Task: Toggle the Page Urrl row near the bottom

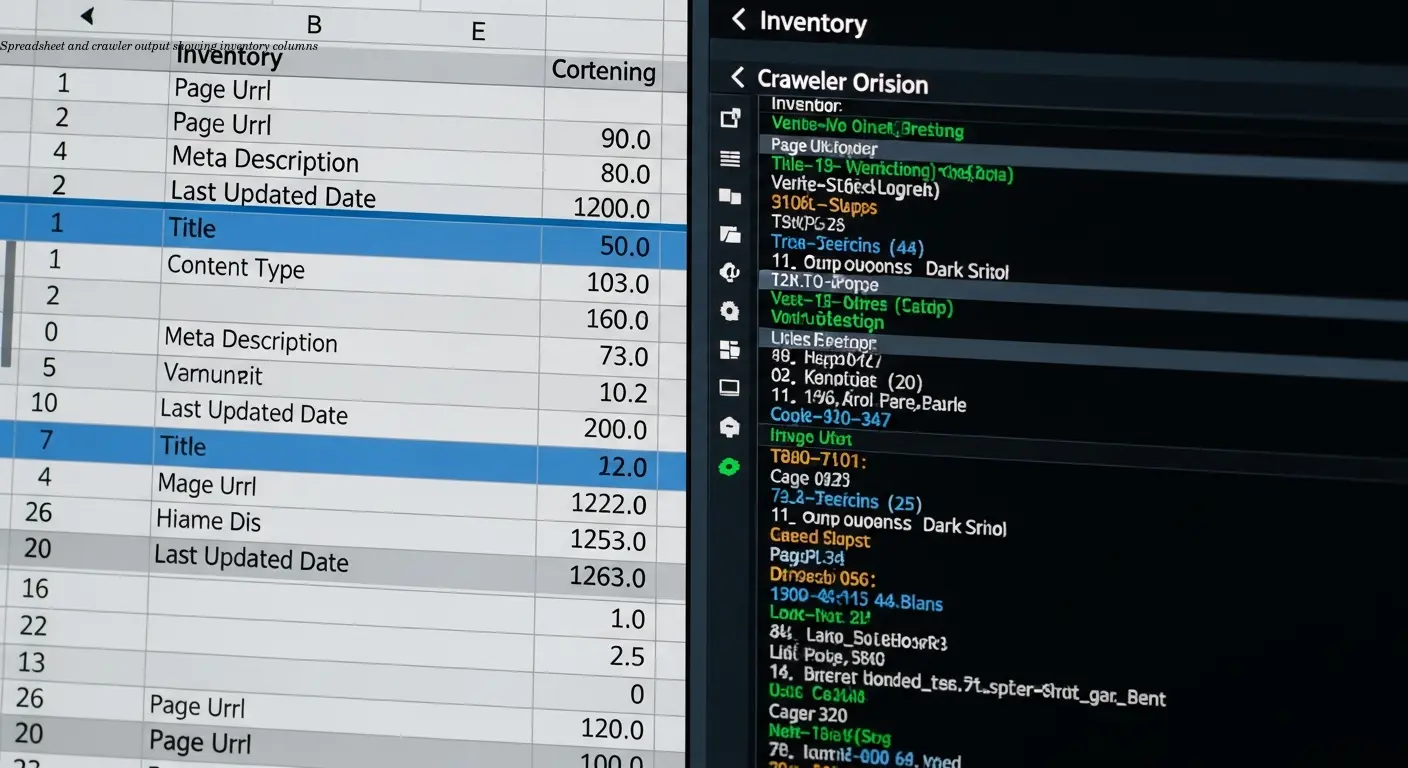Action: [199, 742]
